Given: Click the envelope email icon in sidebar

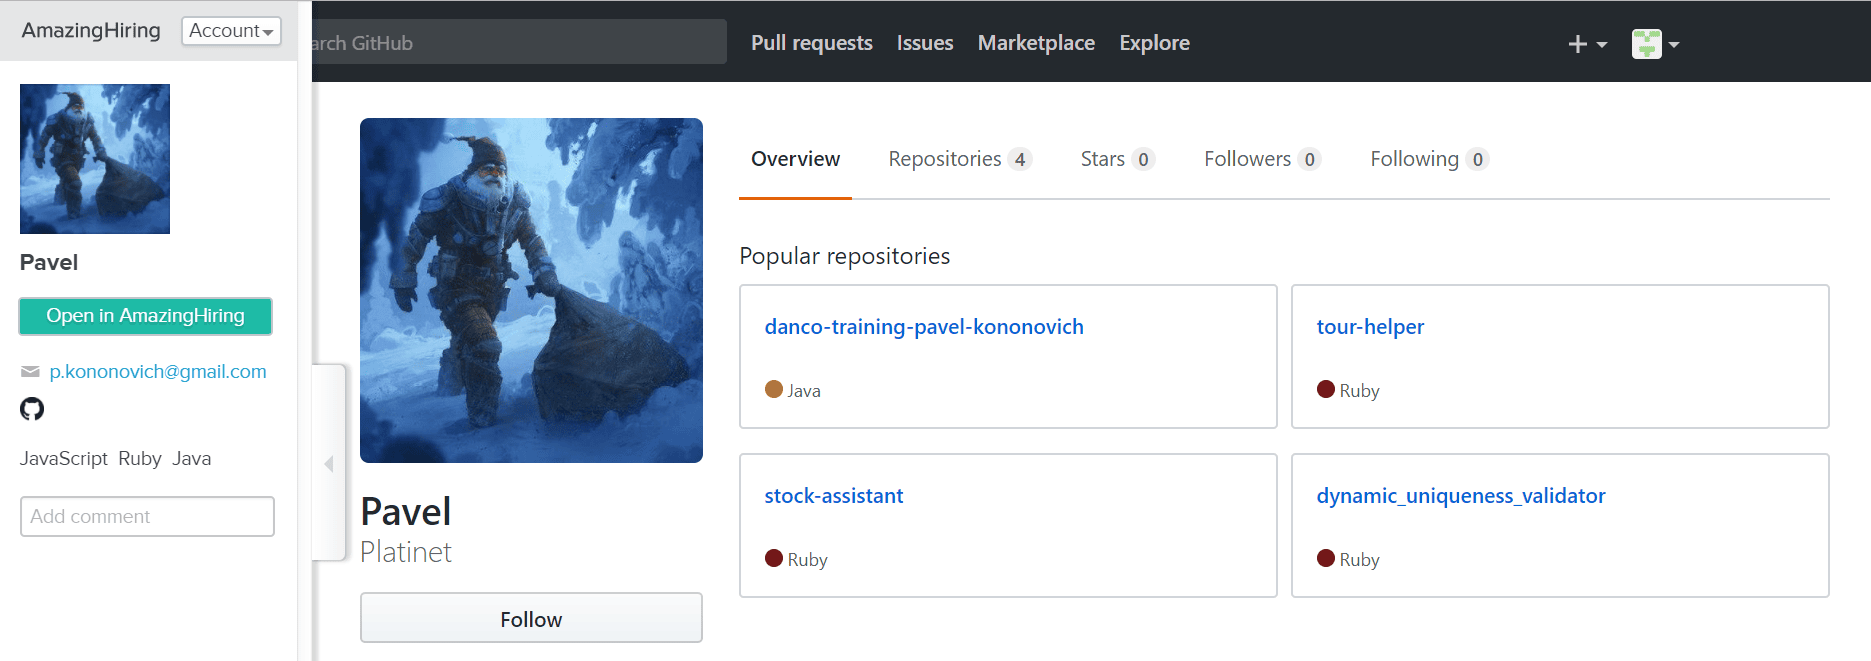Looking at the screenshot, I should [30, 372].
